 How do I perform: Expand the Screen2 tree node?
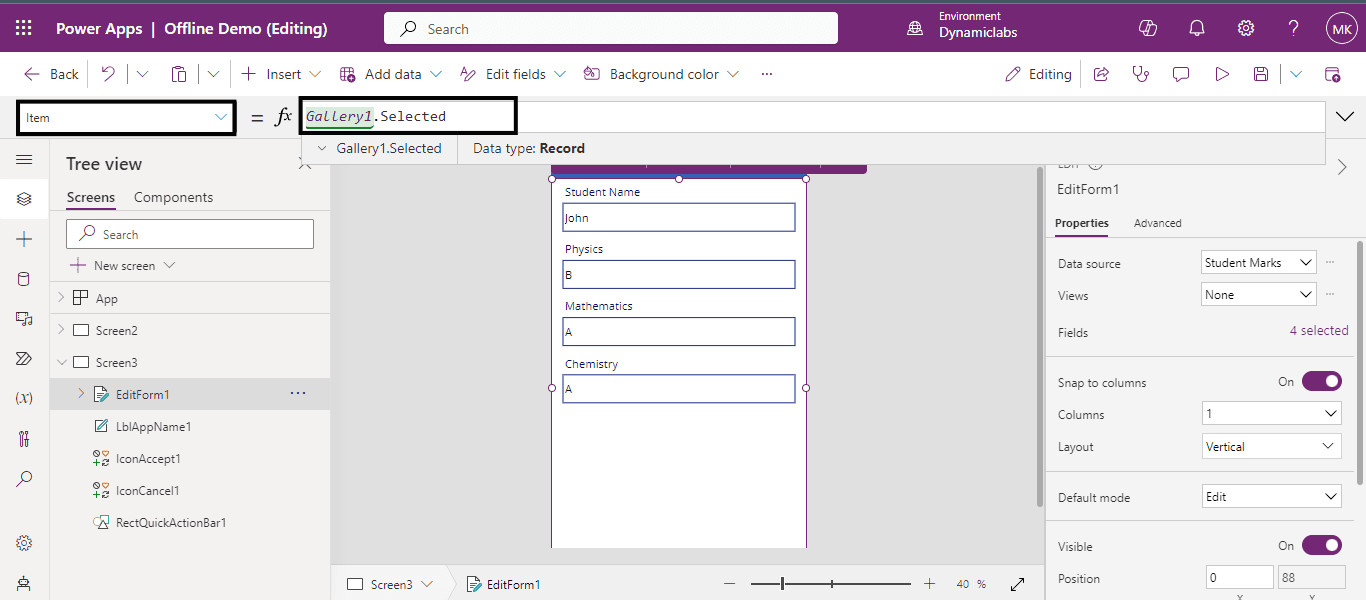pyautogui.click(x=61, y=330)
